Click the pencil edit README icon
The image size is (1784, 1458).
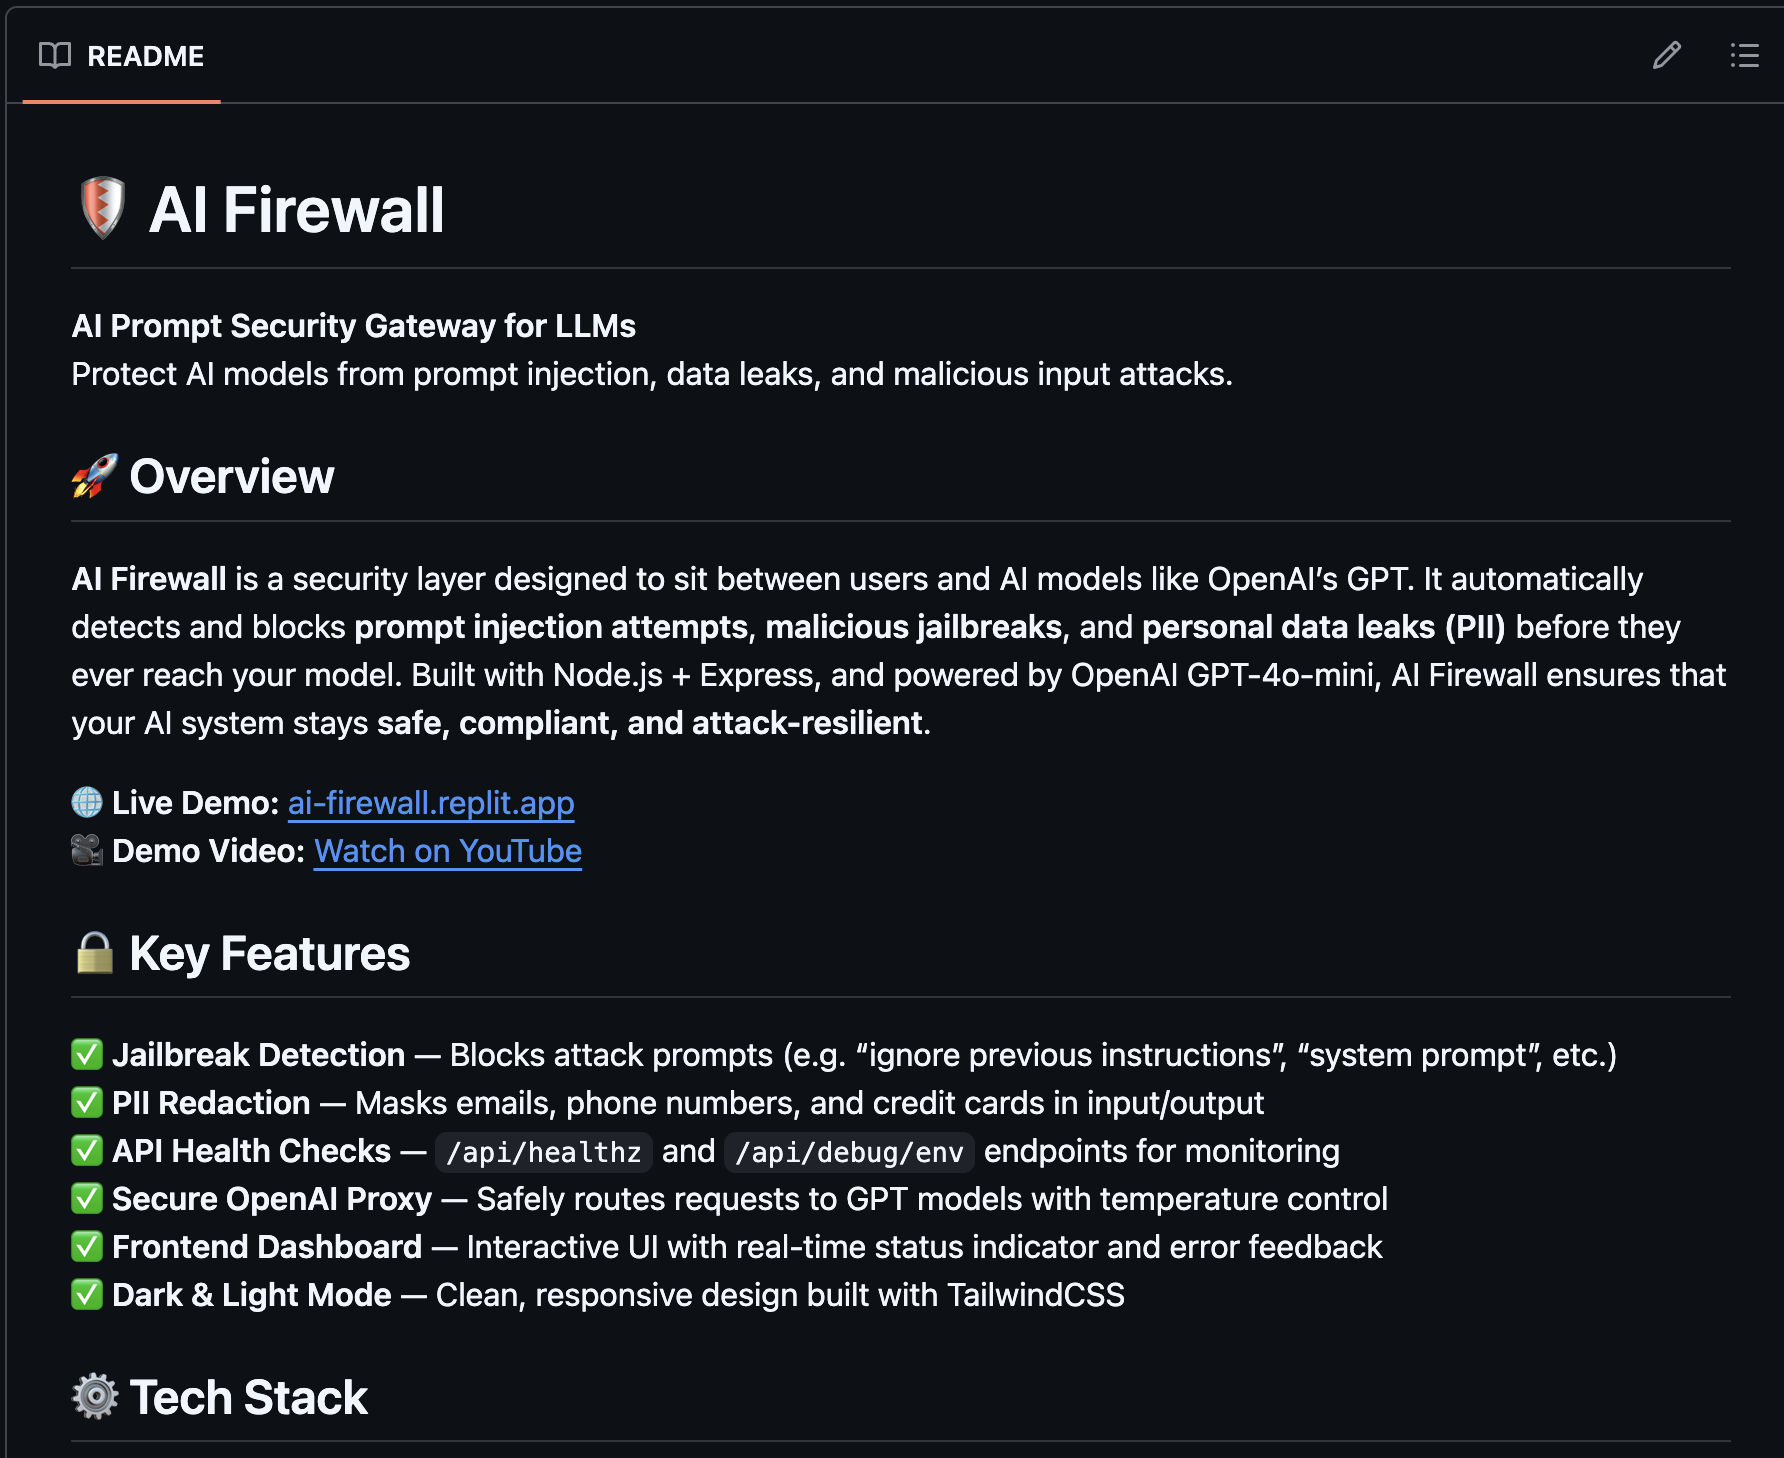(1666, 55)
